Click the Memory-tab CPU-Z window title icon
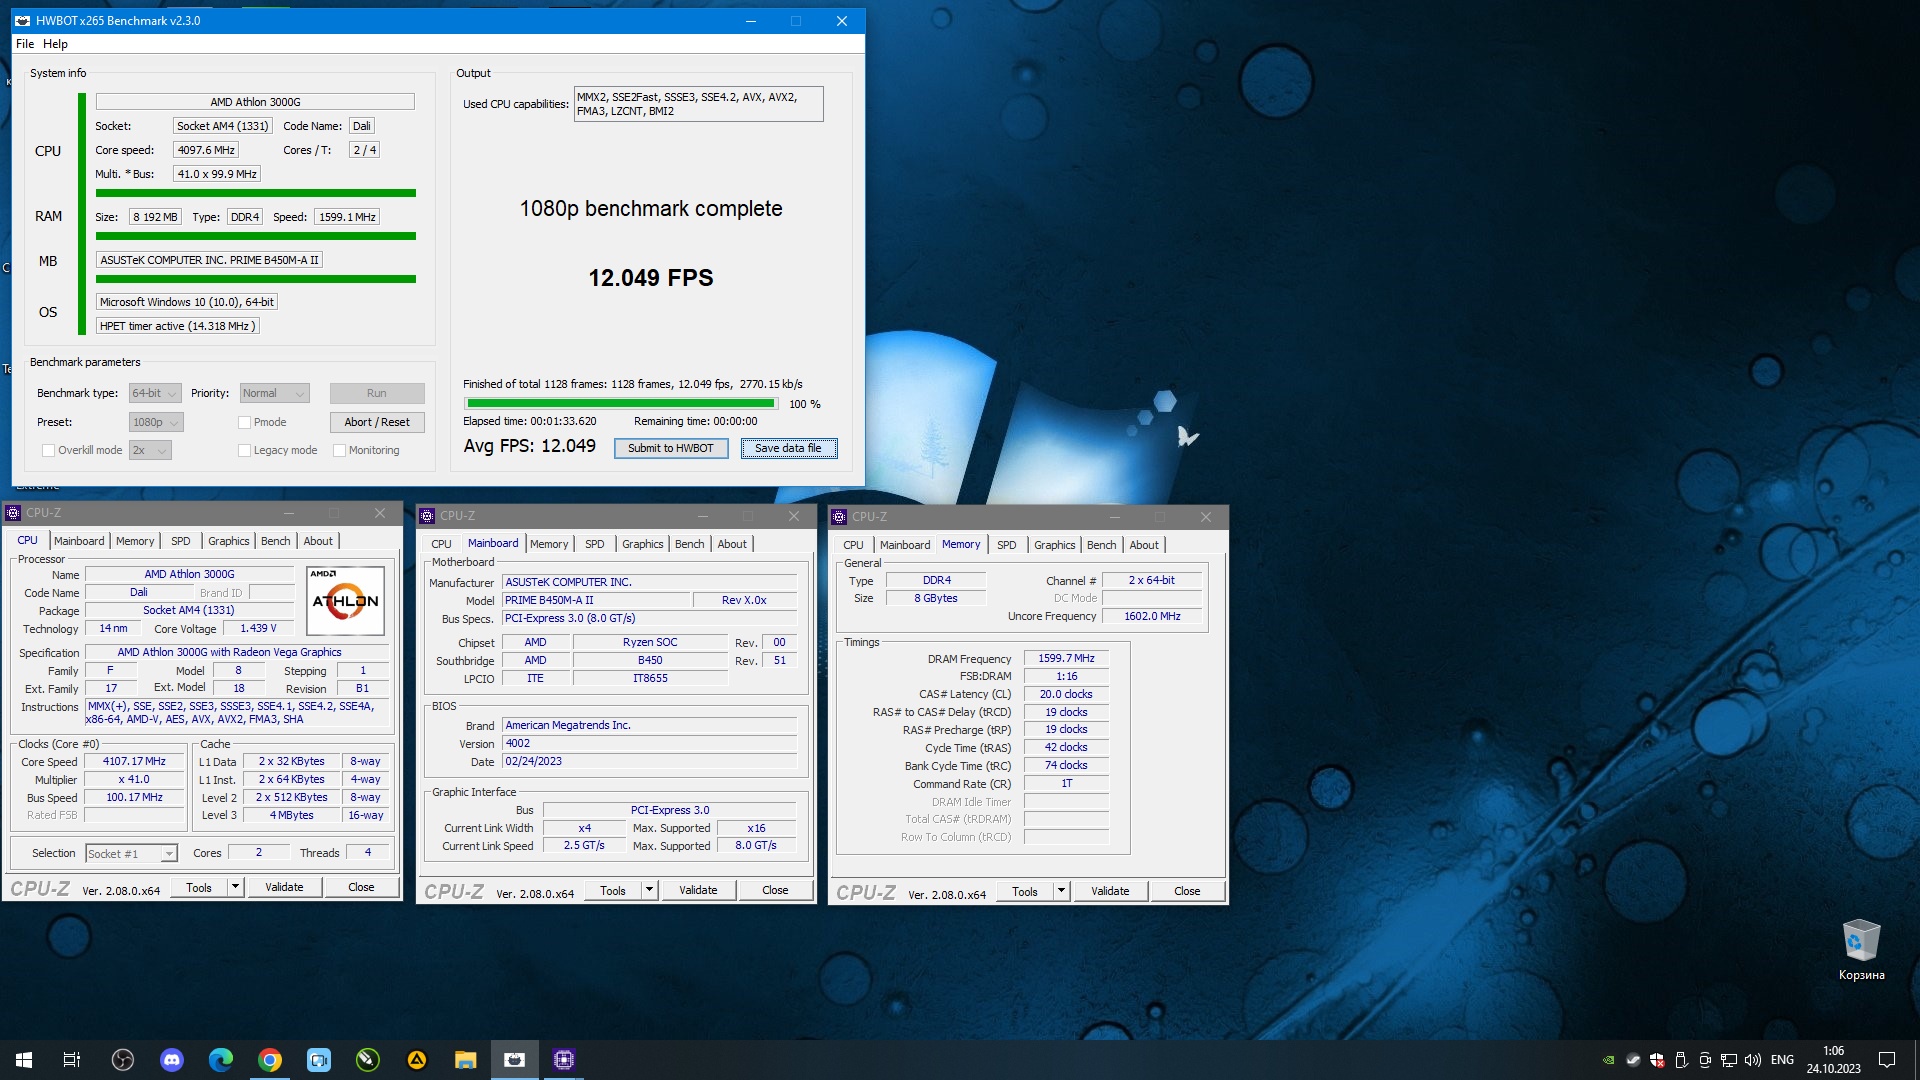The width and height of the screenshot is (1920, 1080). pyautogui.click(x=839, y=517)
